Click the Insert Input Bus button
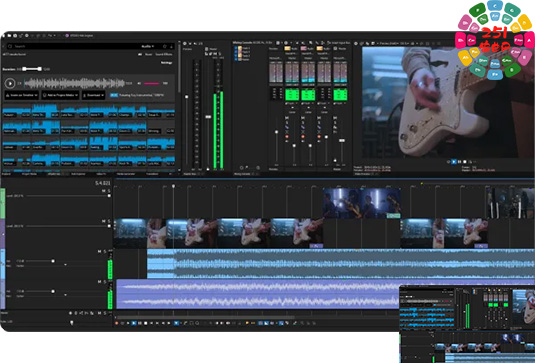This screenshot has width=535, height=363. pyautogui.click(x=339, y=43)
